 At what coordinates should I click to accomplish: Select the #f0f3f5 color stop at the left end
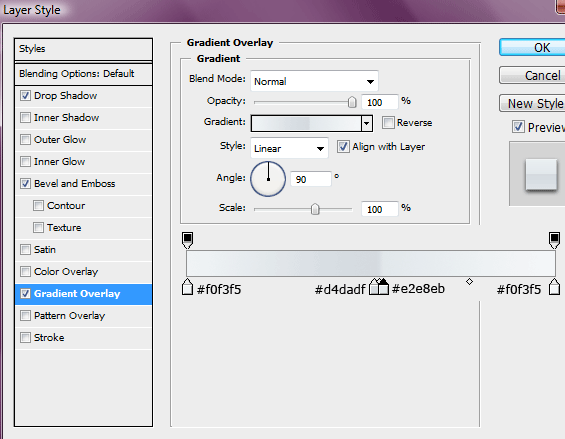pos(187,287)
